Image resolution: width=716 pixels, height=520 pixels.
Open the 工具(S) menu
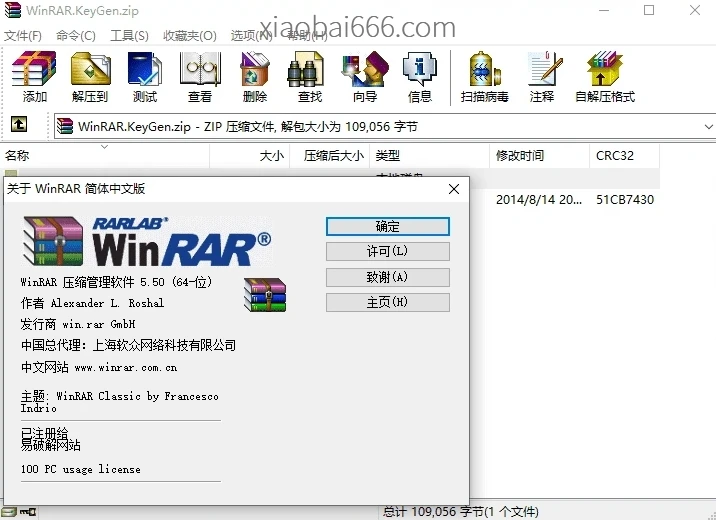[129, 36]
